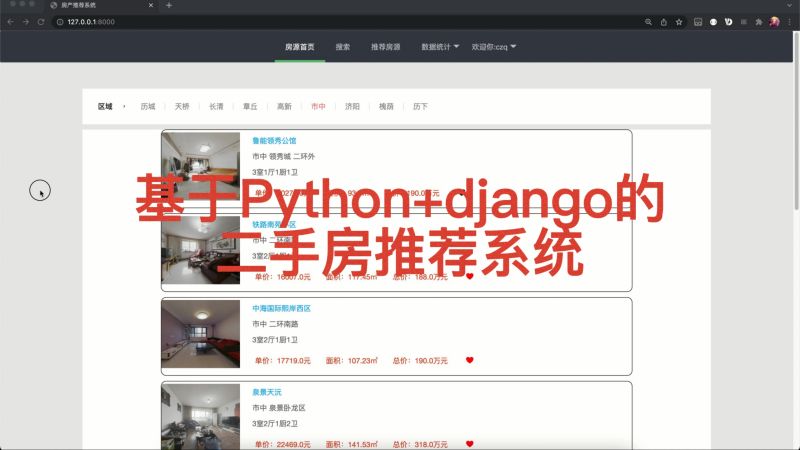Favorite the 中海国际熙岸西区 listing heart

[469, 360]
